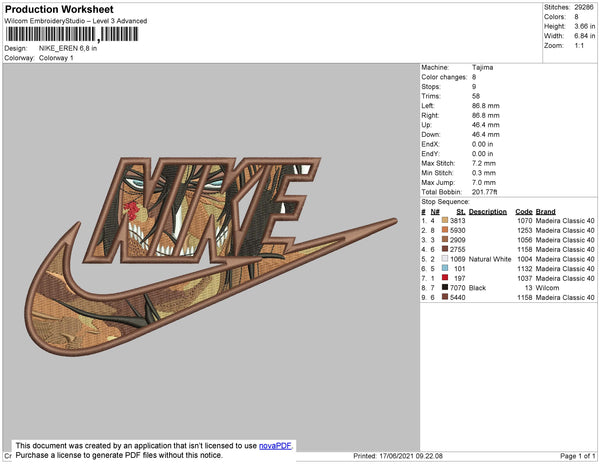
Task: Click the width value '6.84 in'
Action: (x=584, y=36)
